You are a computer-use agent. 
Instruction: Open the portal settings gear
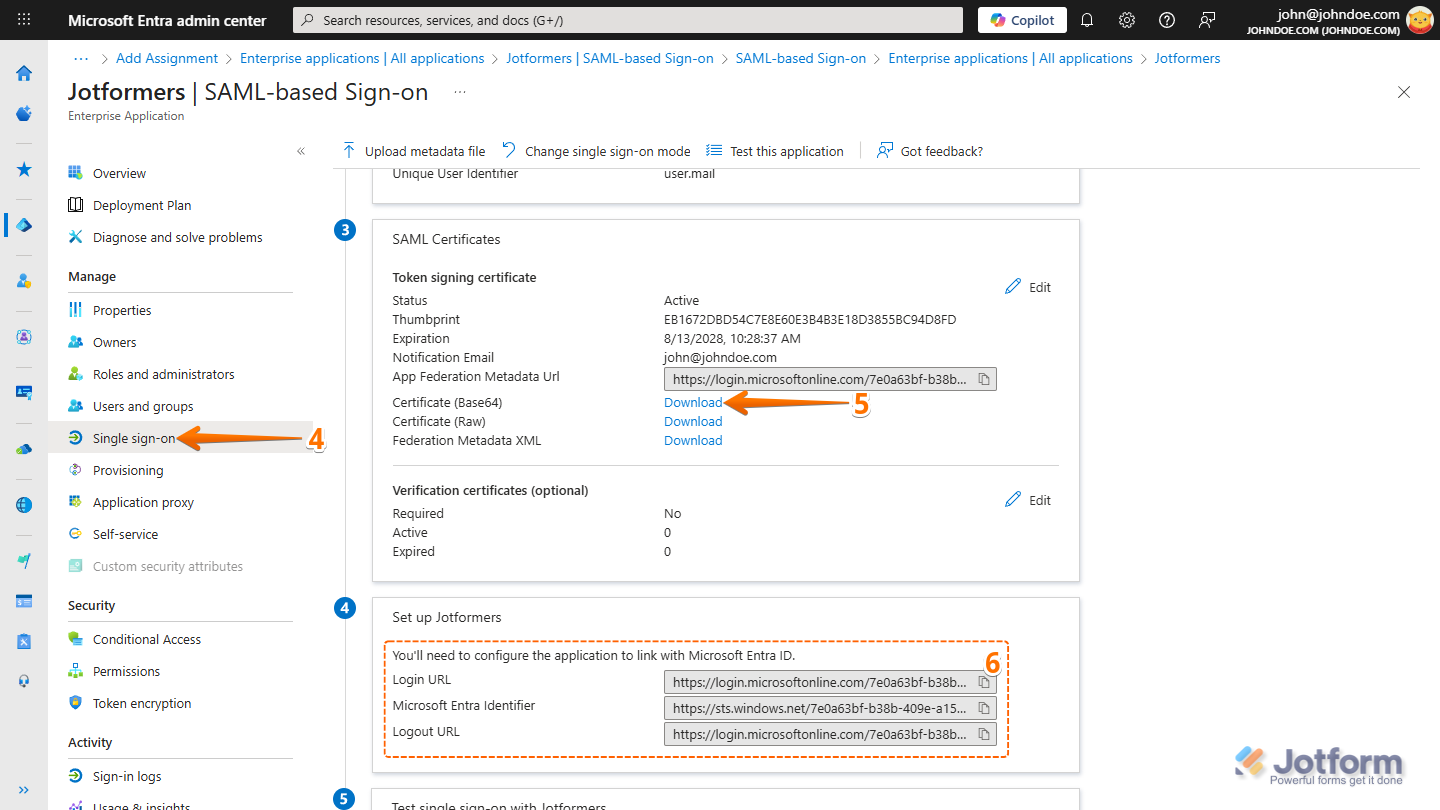pyautogui.click(x=1127, y=20)
